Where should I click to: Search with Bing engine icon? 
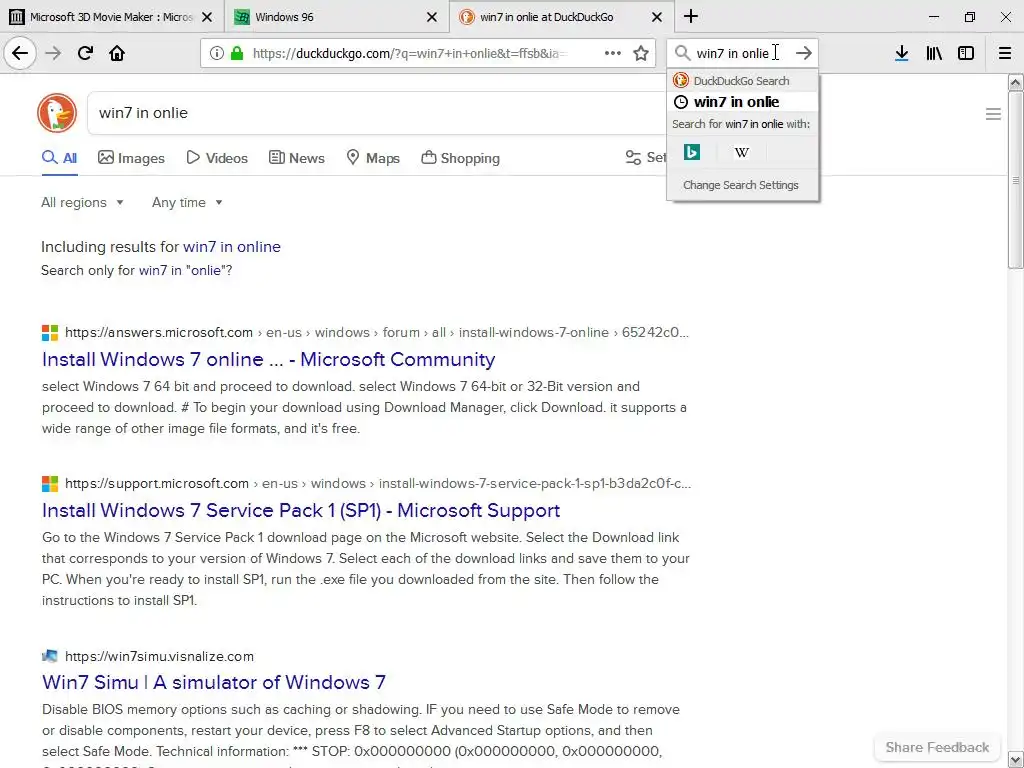tap(692, 152)
